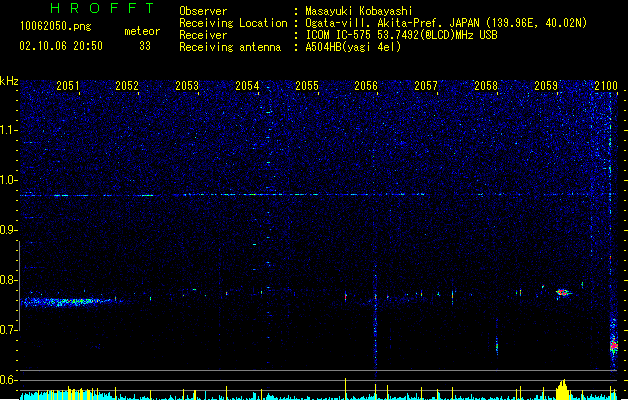Click the 0.6 kHz axis label
The image size is (629, 400).
tap(8, 380)
